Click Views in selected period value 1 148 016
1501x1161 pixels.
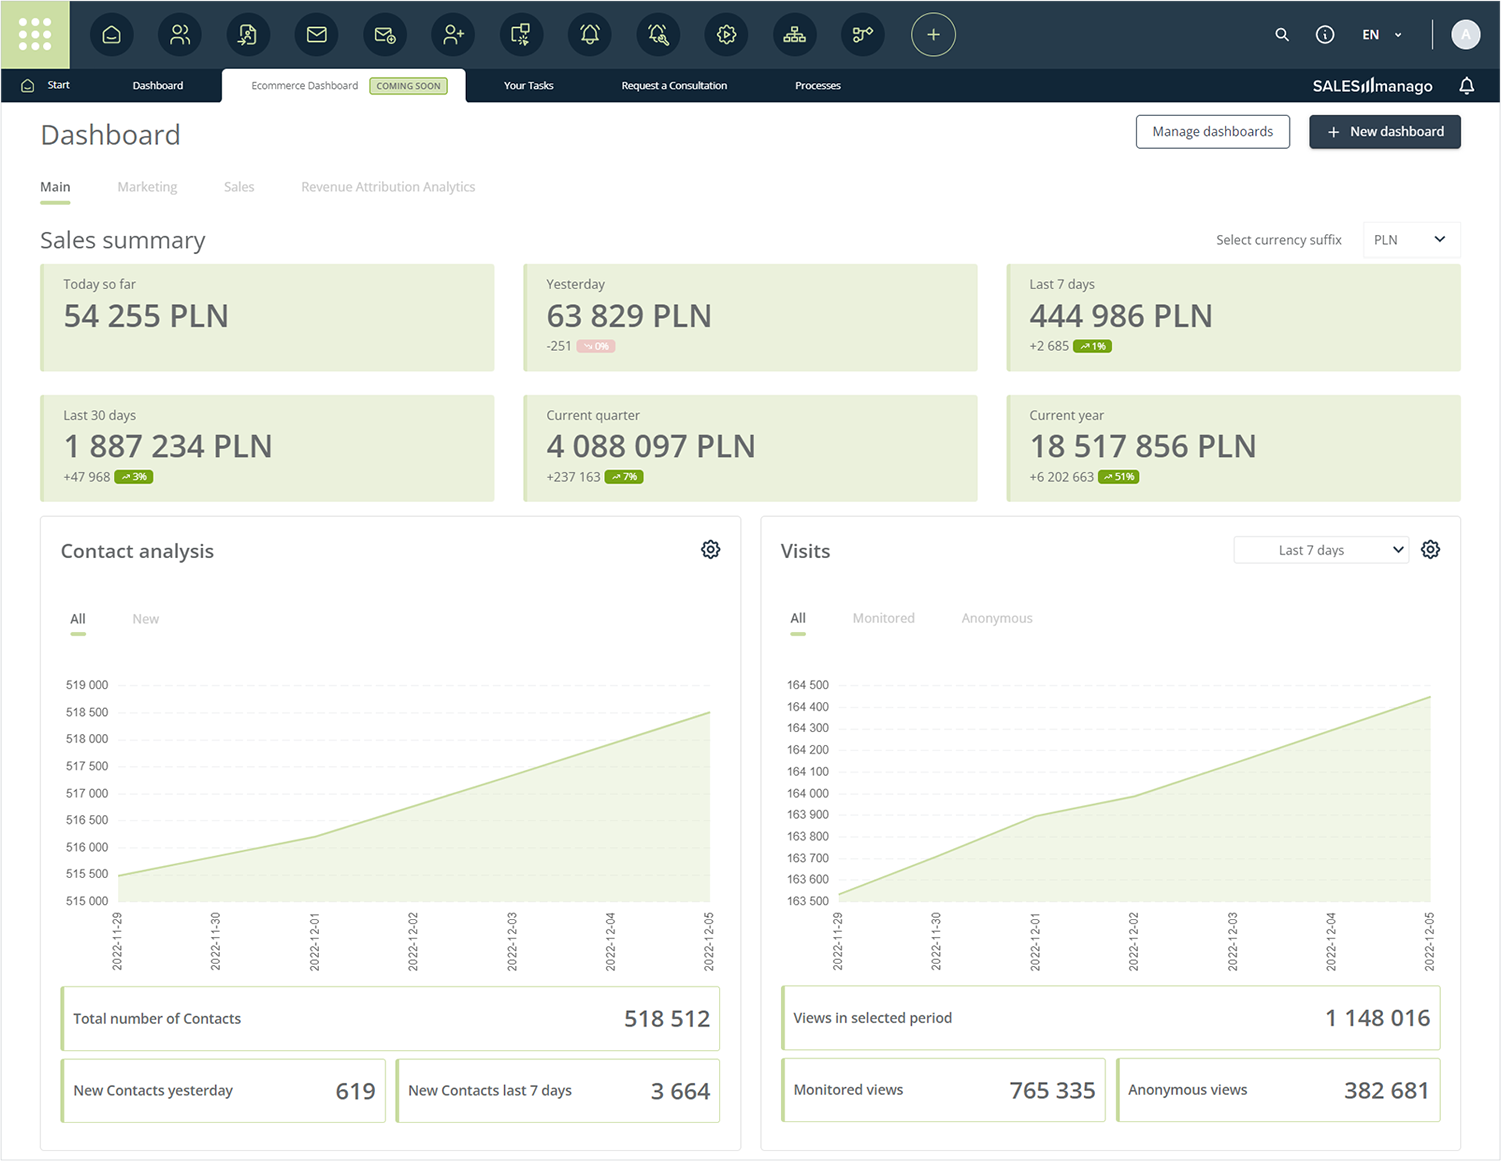click(x=1377, y=1018)
